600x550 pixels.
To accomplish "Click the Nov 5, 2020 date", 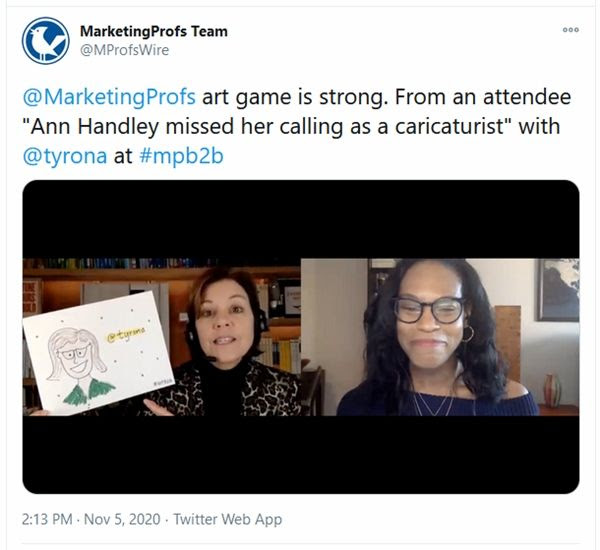I will pyautogui.click(x=122, y=519).
